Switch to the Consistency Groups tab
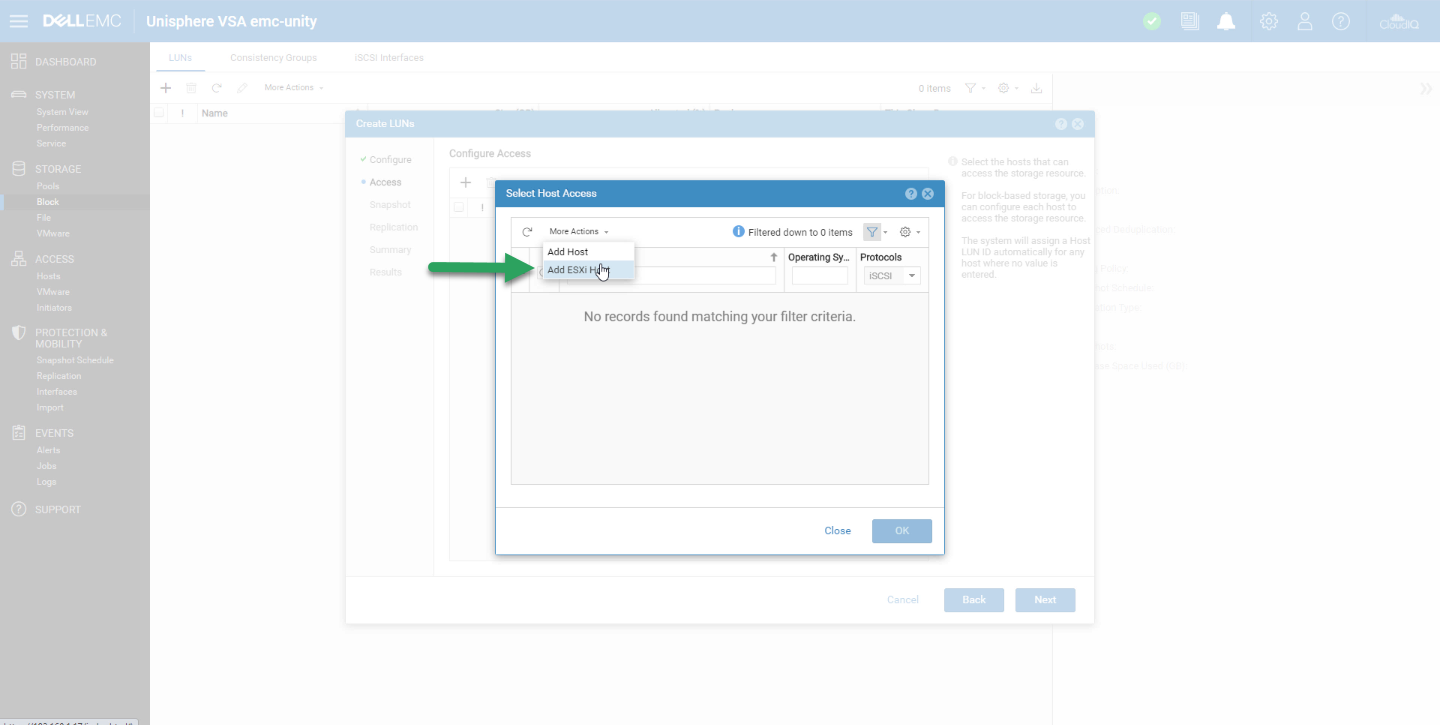The image size is (1440, 725). (273, 58)
